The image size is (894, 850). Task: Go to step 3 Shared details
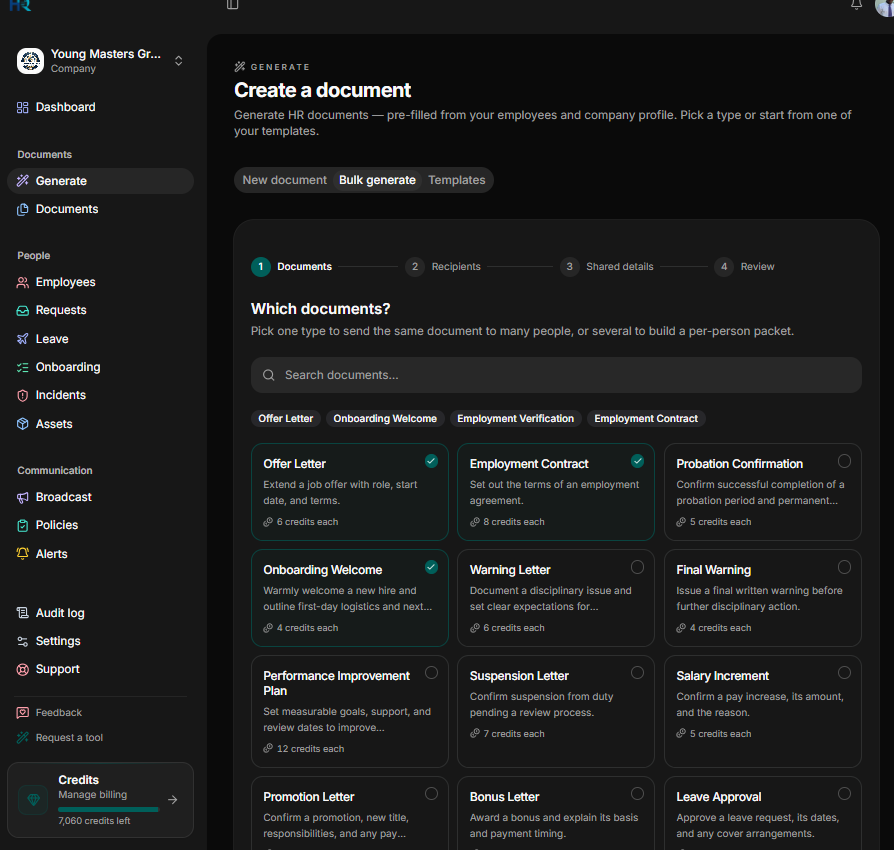[x=607, y=267]
